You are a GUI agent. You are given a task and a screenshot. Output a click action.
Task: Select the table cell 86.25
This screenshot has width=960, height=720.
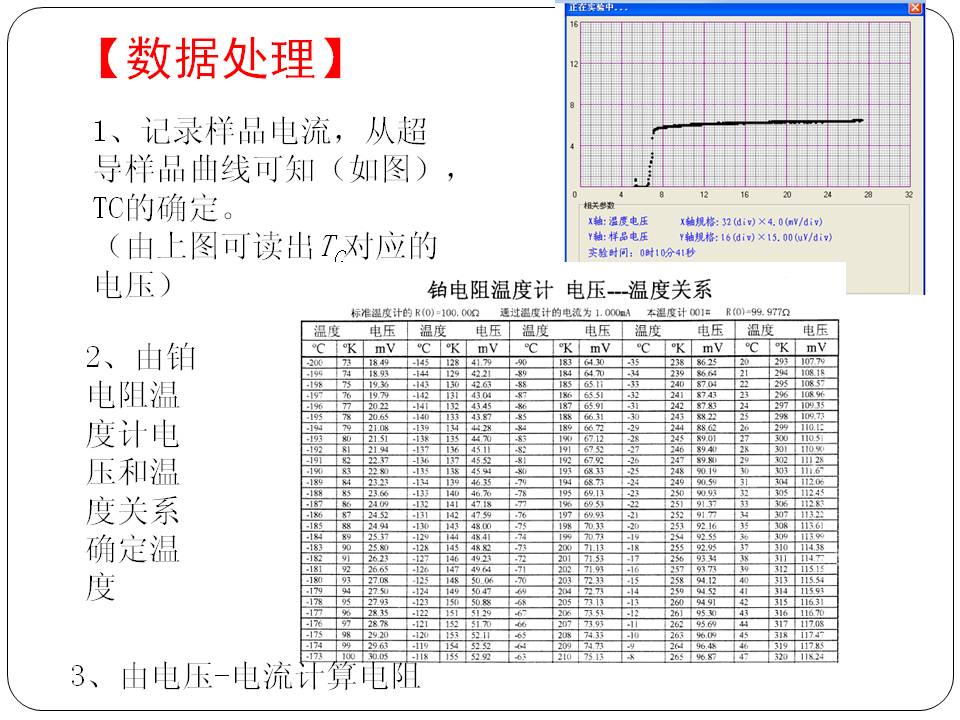coord(706,362)
